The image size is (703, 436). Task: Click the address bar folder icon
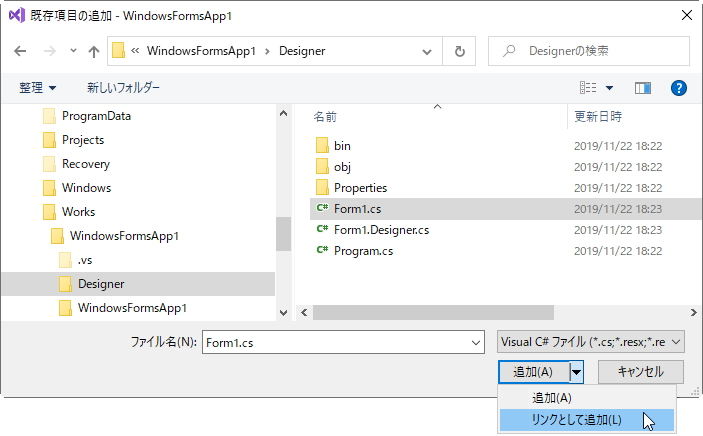pos(118,51)
